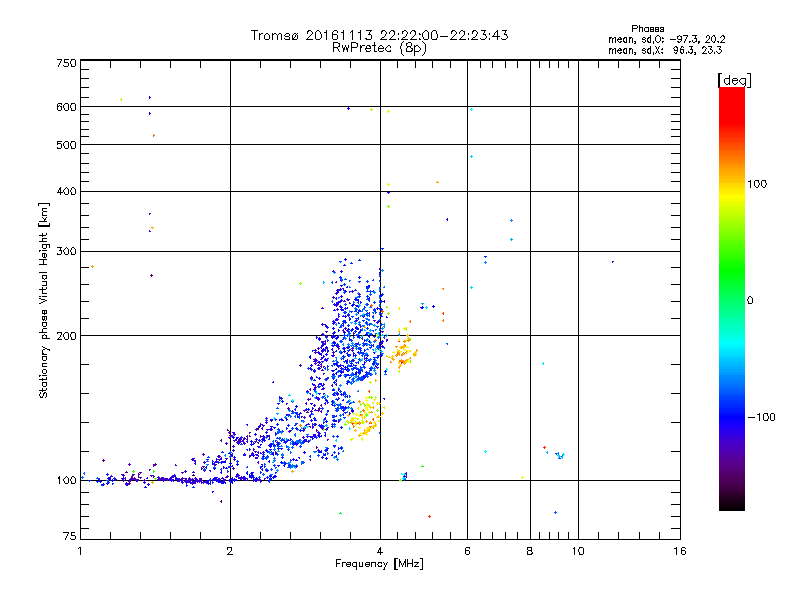The height and width of the screenshot is (600, 800).
Task: Click the phase colorbar scale
Action: [732, 299]
